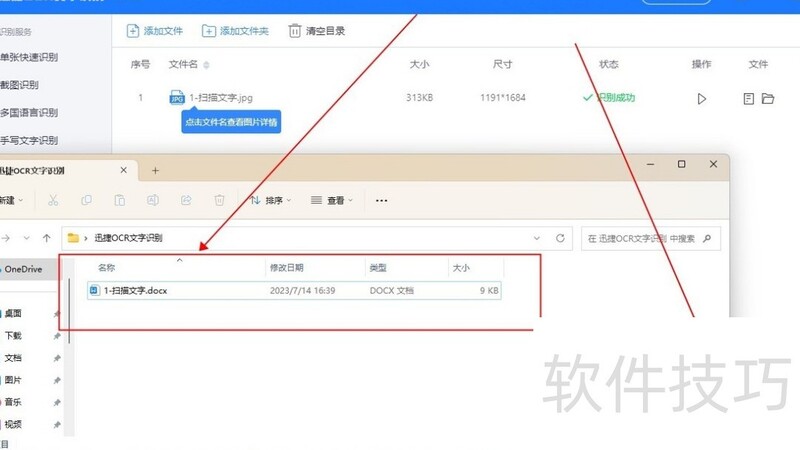The height and width of the screenshot is (450, 800).
Task: Maximize the Explorer window
Action: click(682, 164)
